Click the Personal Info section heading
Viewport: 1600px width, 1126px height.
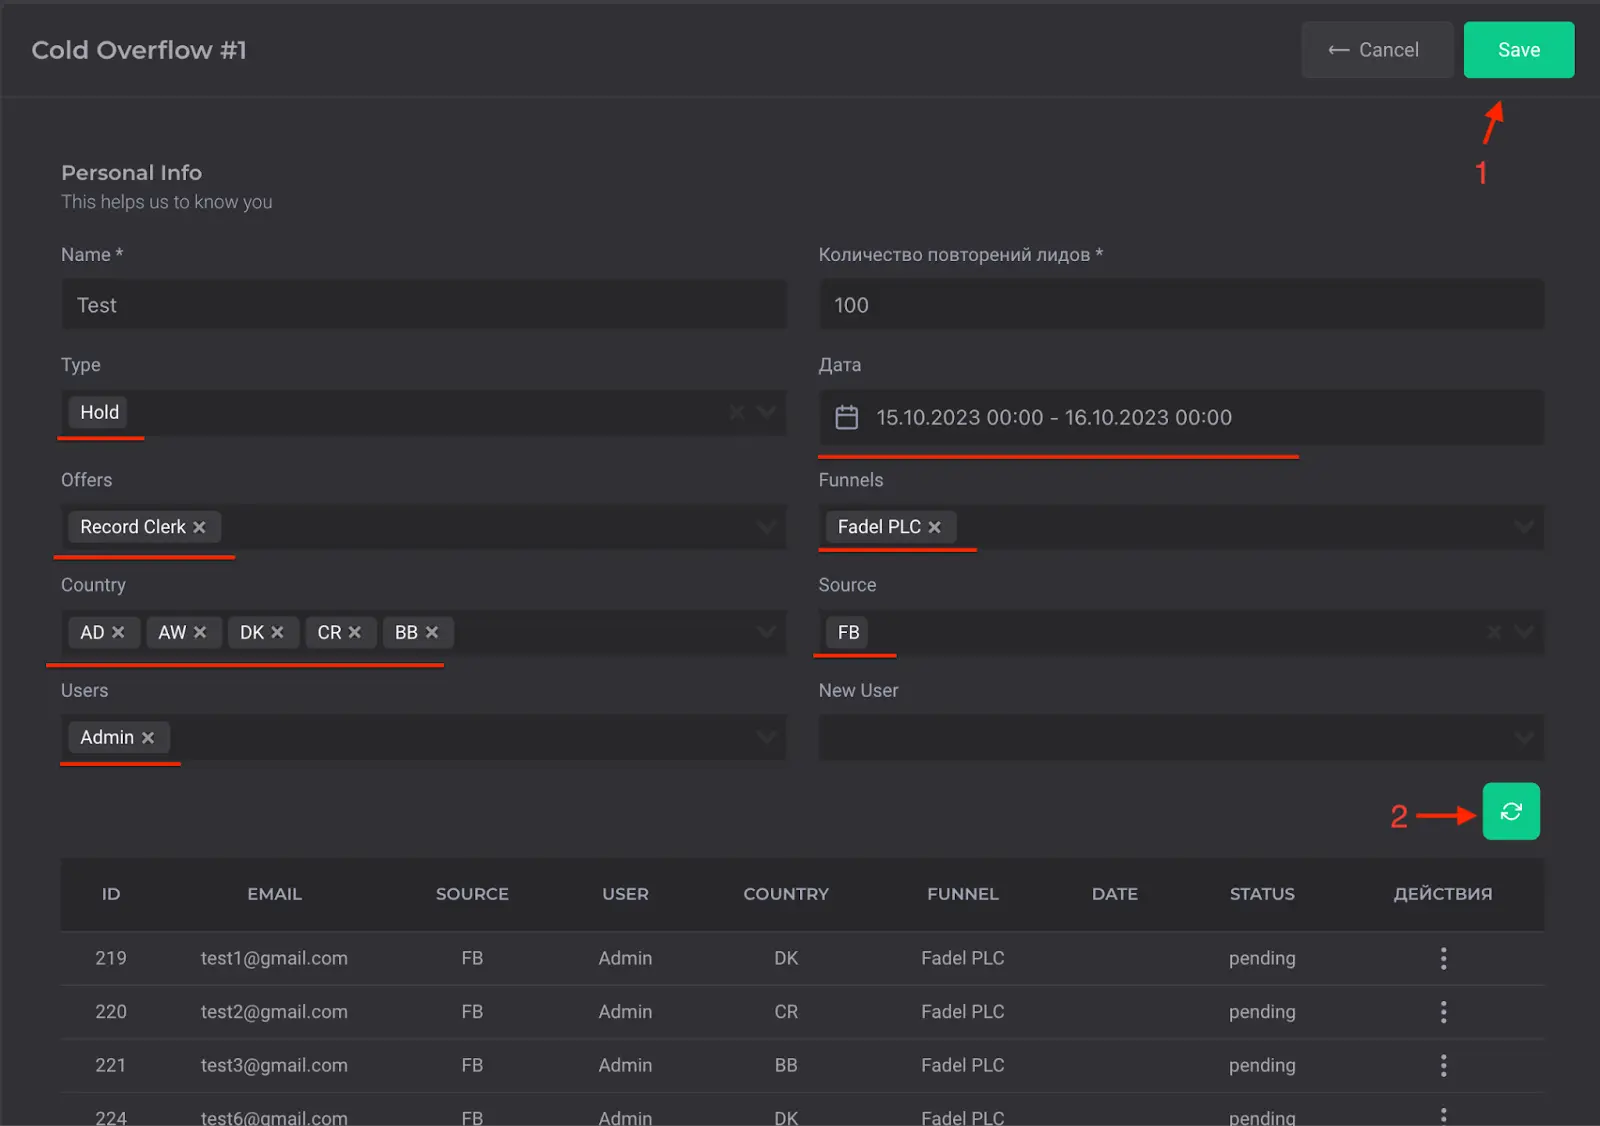click(x=131, y=173)
